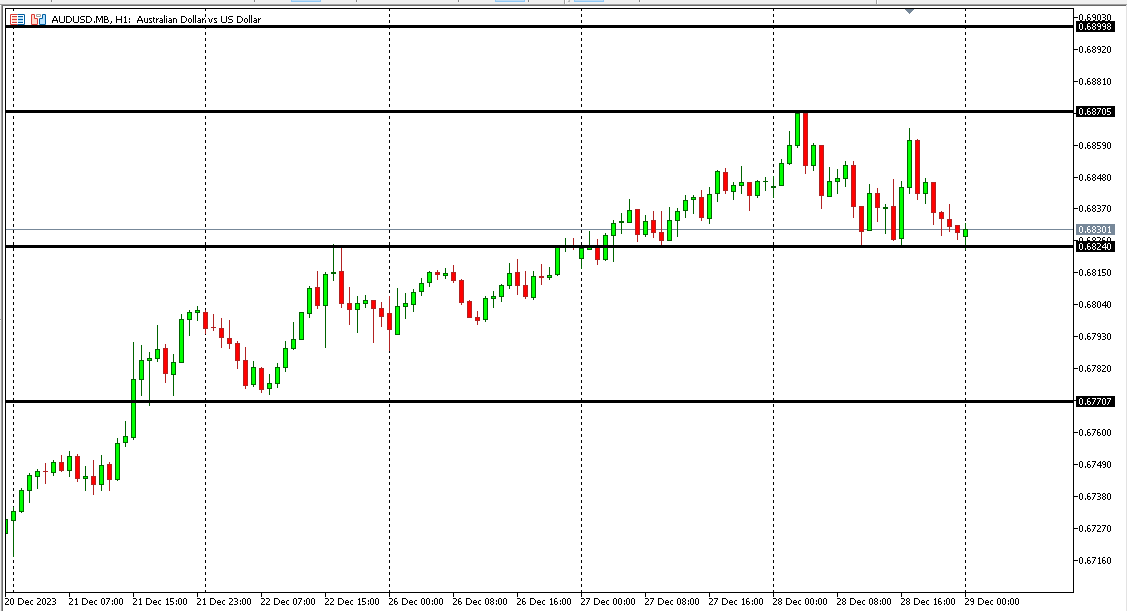
Task: Click the chart shift triangle marker at top
Action: [x=909, y=10]
